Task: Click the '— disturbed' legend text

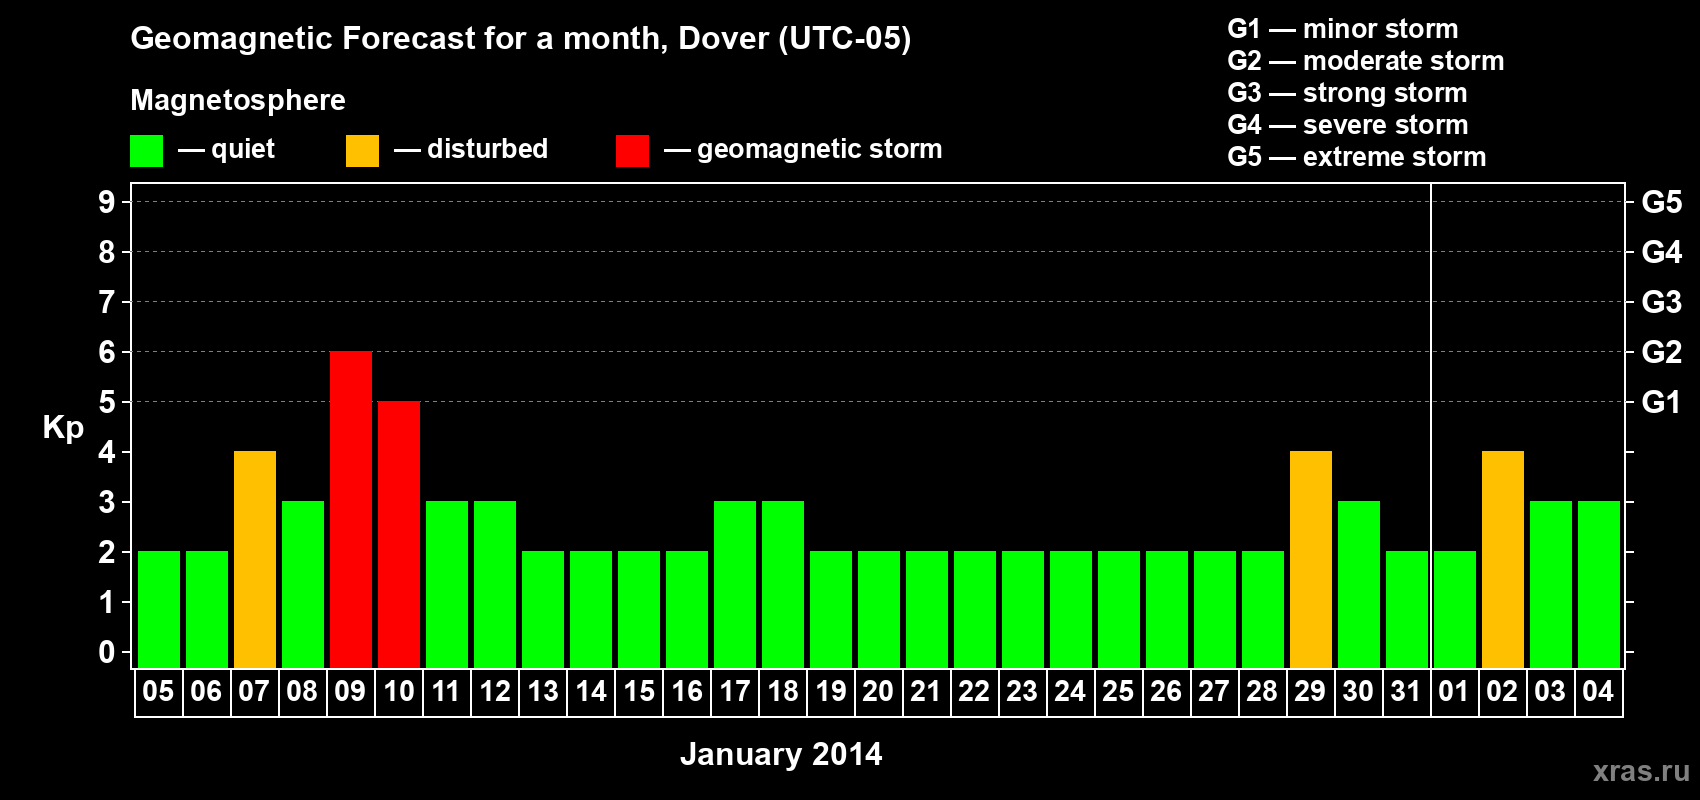Action: [471, 149]
